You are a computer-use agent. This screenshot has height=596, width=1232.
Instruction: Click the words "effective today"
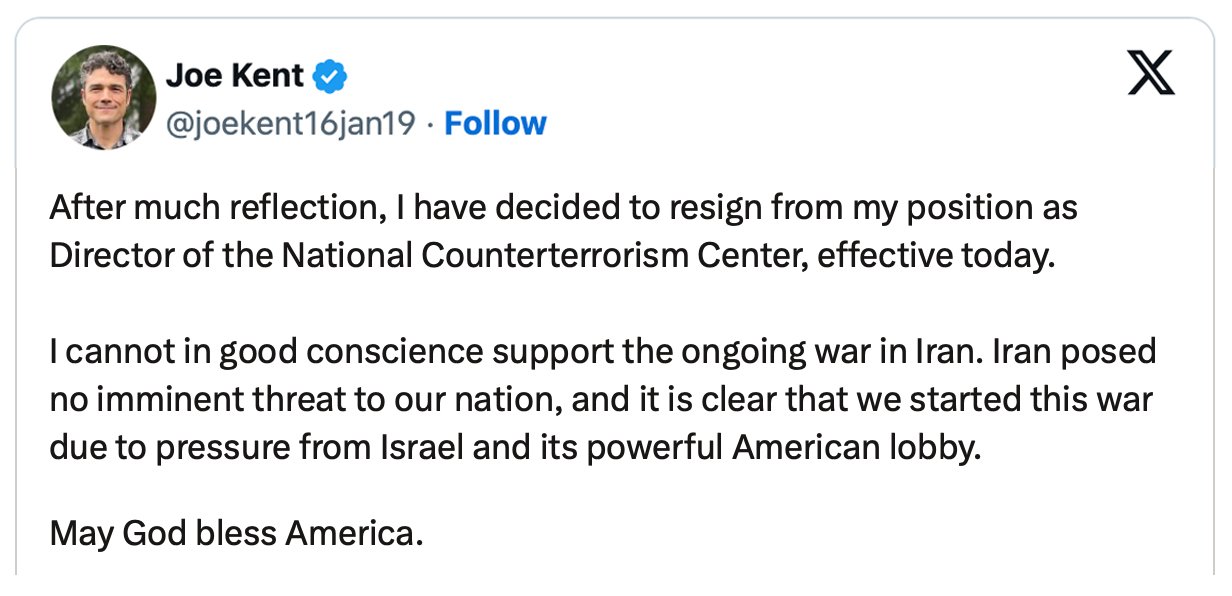click(936, 255)
